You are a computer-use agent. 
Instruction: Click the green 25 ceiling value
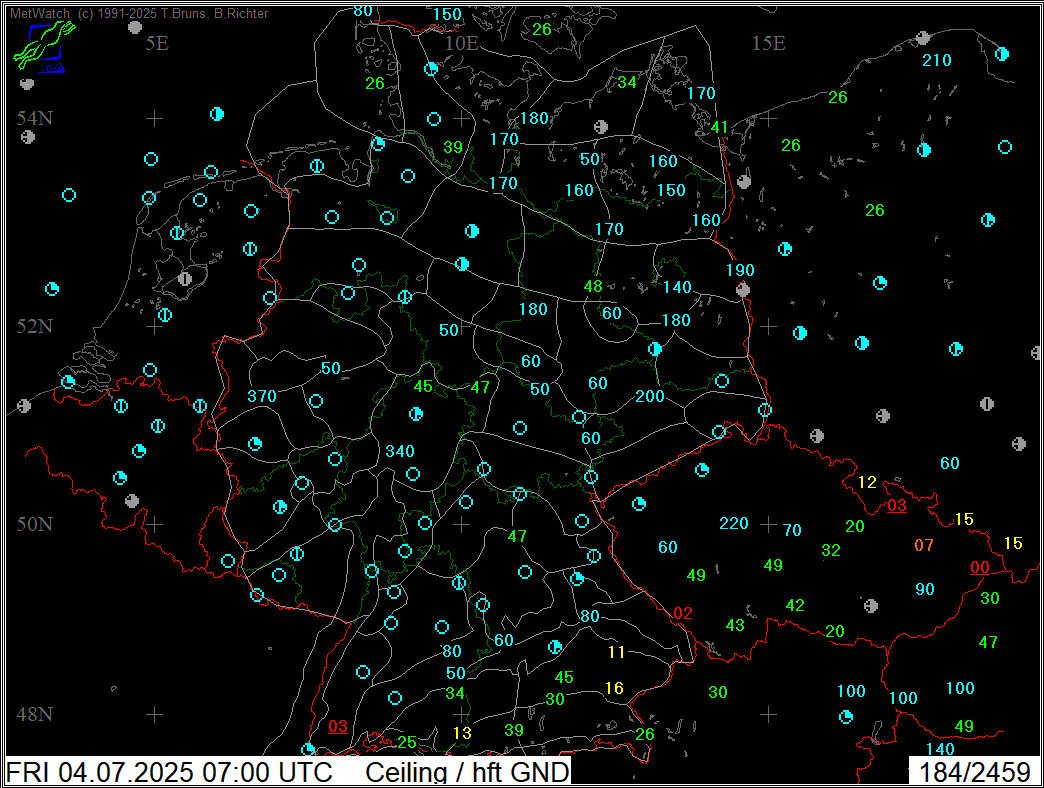pos(407,742)
